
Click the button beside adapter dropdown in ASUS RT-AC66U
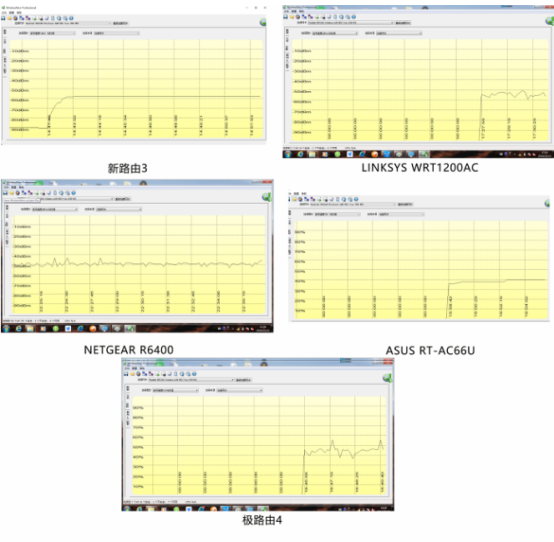405,205
